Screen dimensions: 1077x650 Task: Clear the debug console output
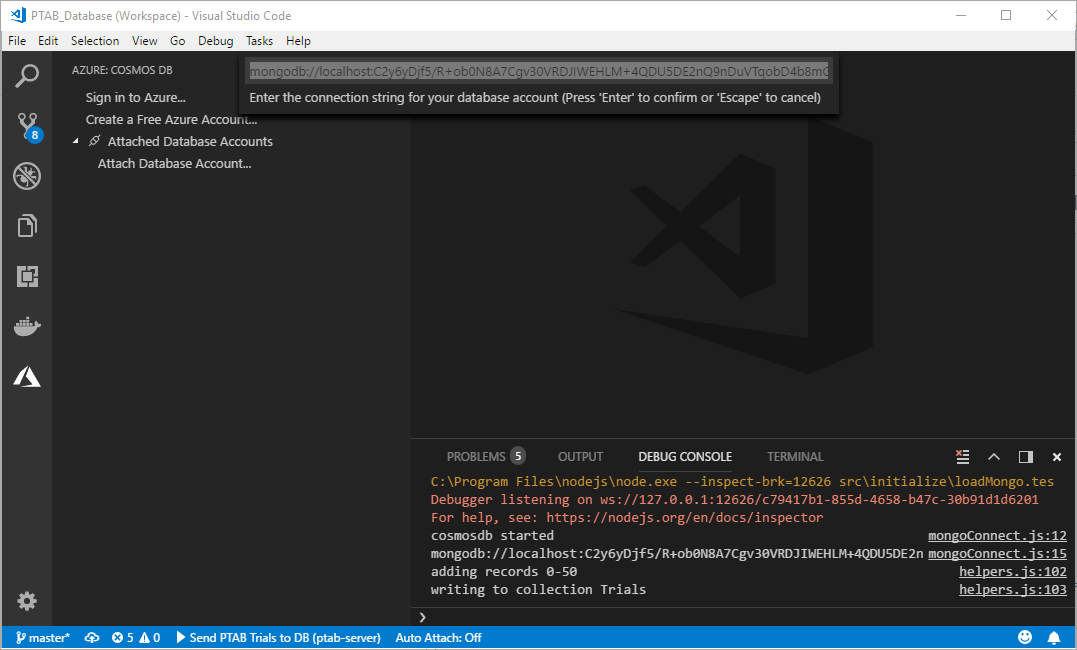point(962,457)
